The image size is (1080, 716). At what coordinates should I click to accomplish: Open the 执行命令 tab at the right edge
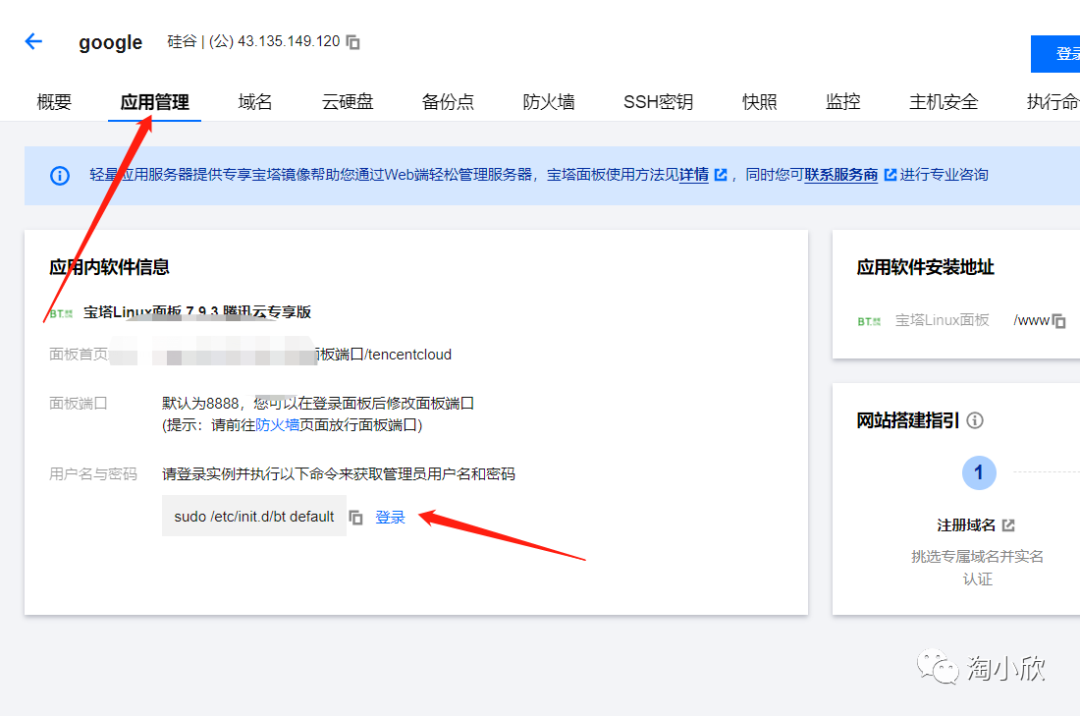[x=1053, y=102]
